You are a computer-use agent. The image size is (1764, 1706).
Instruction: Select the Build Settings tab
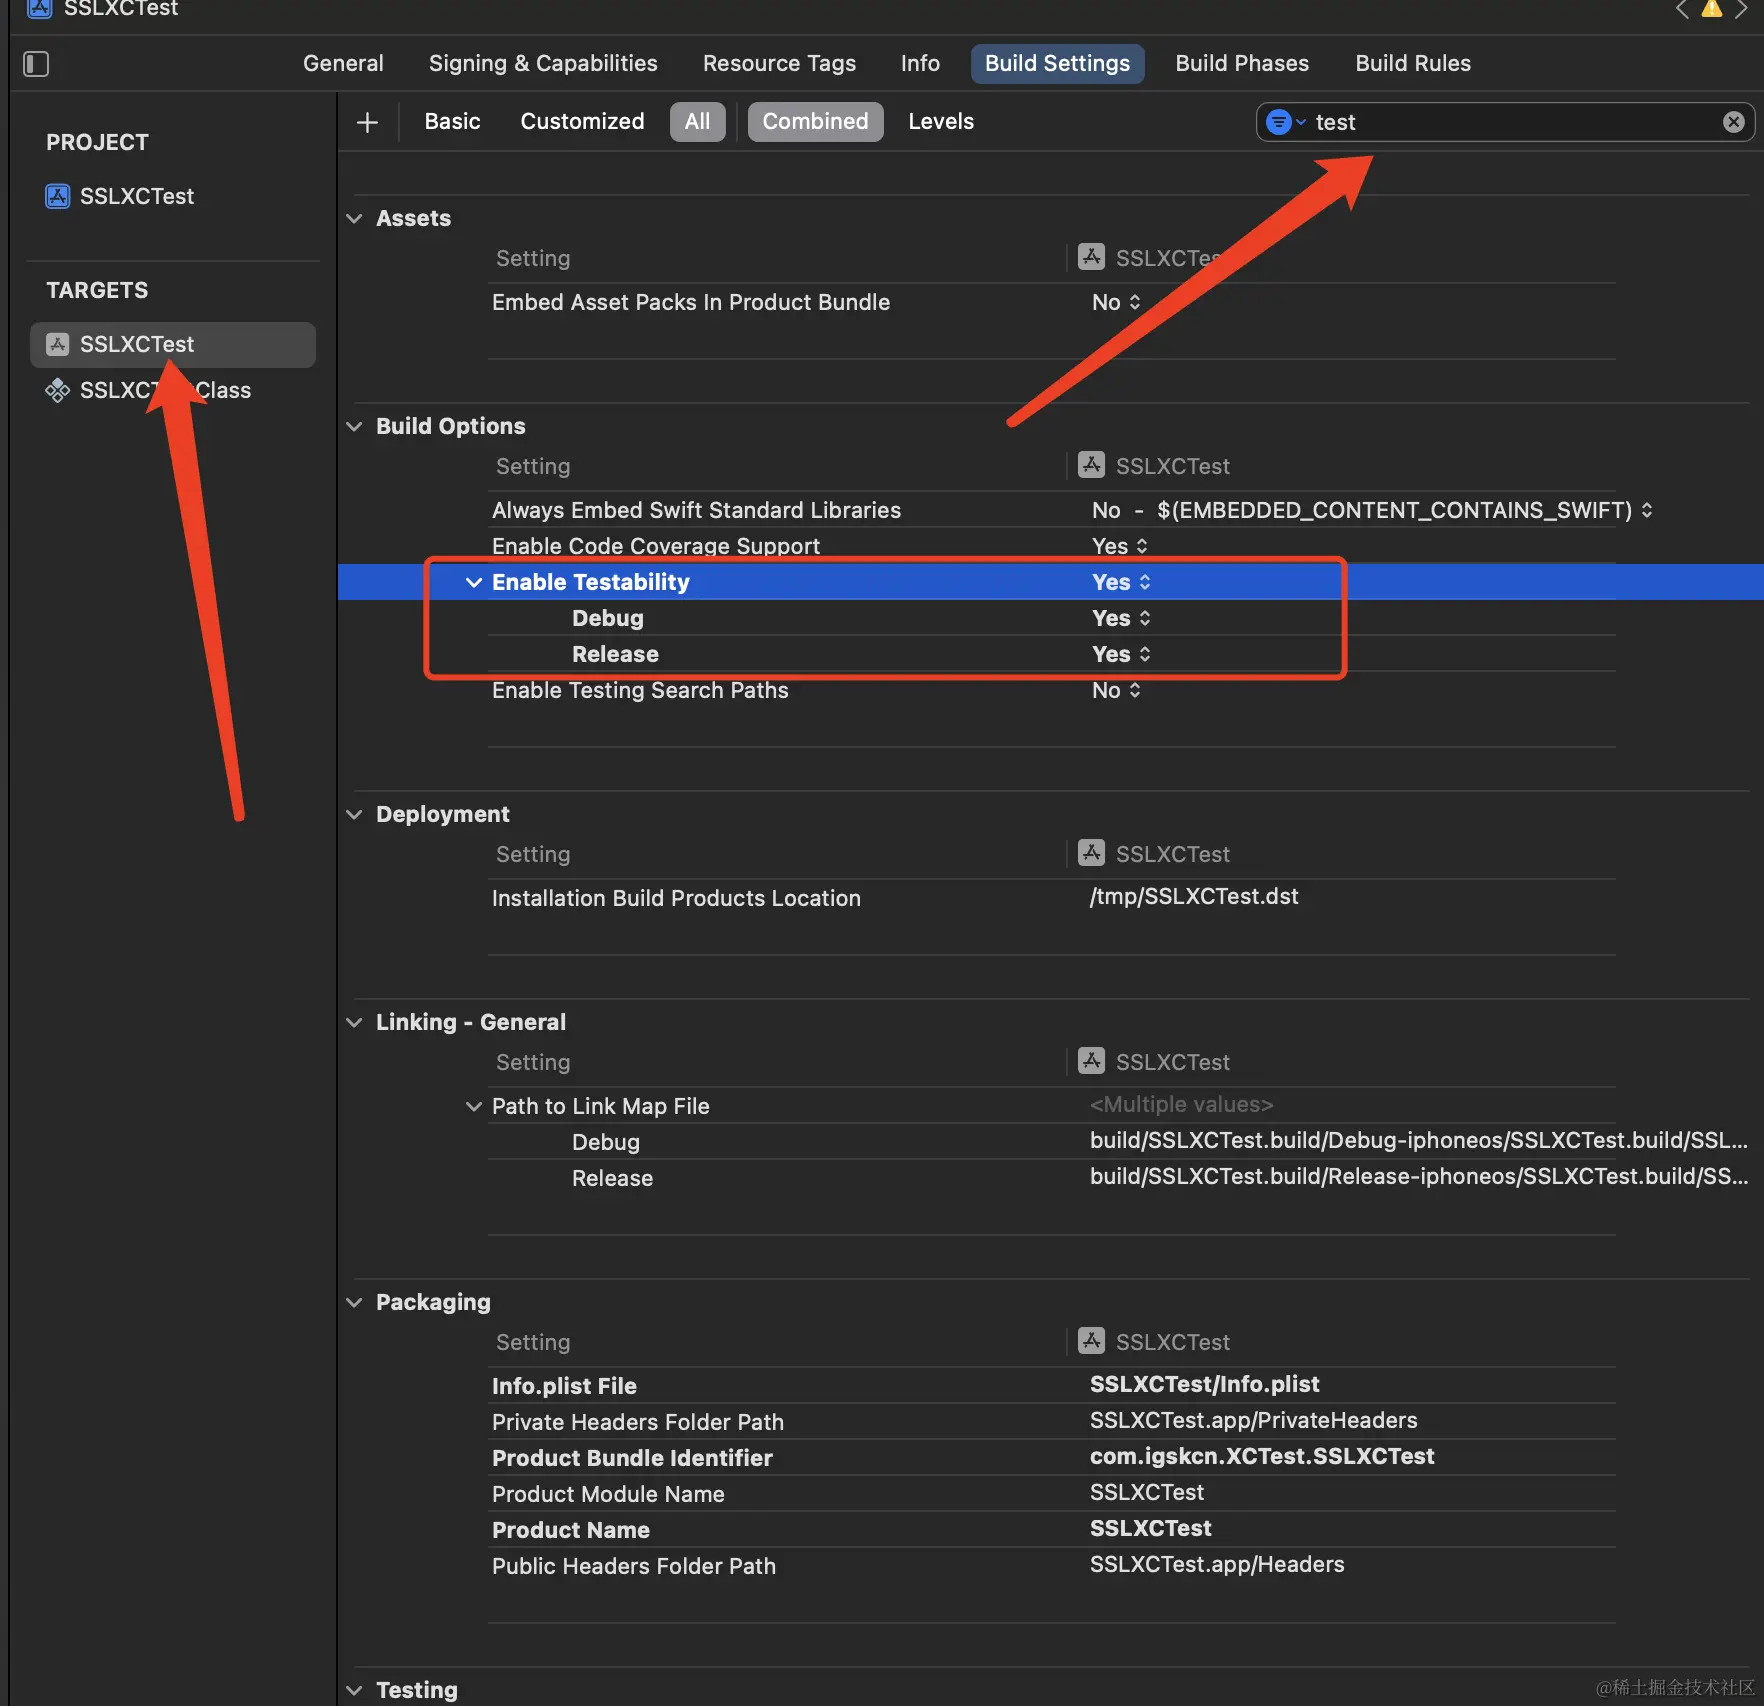click(1057, 64)
